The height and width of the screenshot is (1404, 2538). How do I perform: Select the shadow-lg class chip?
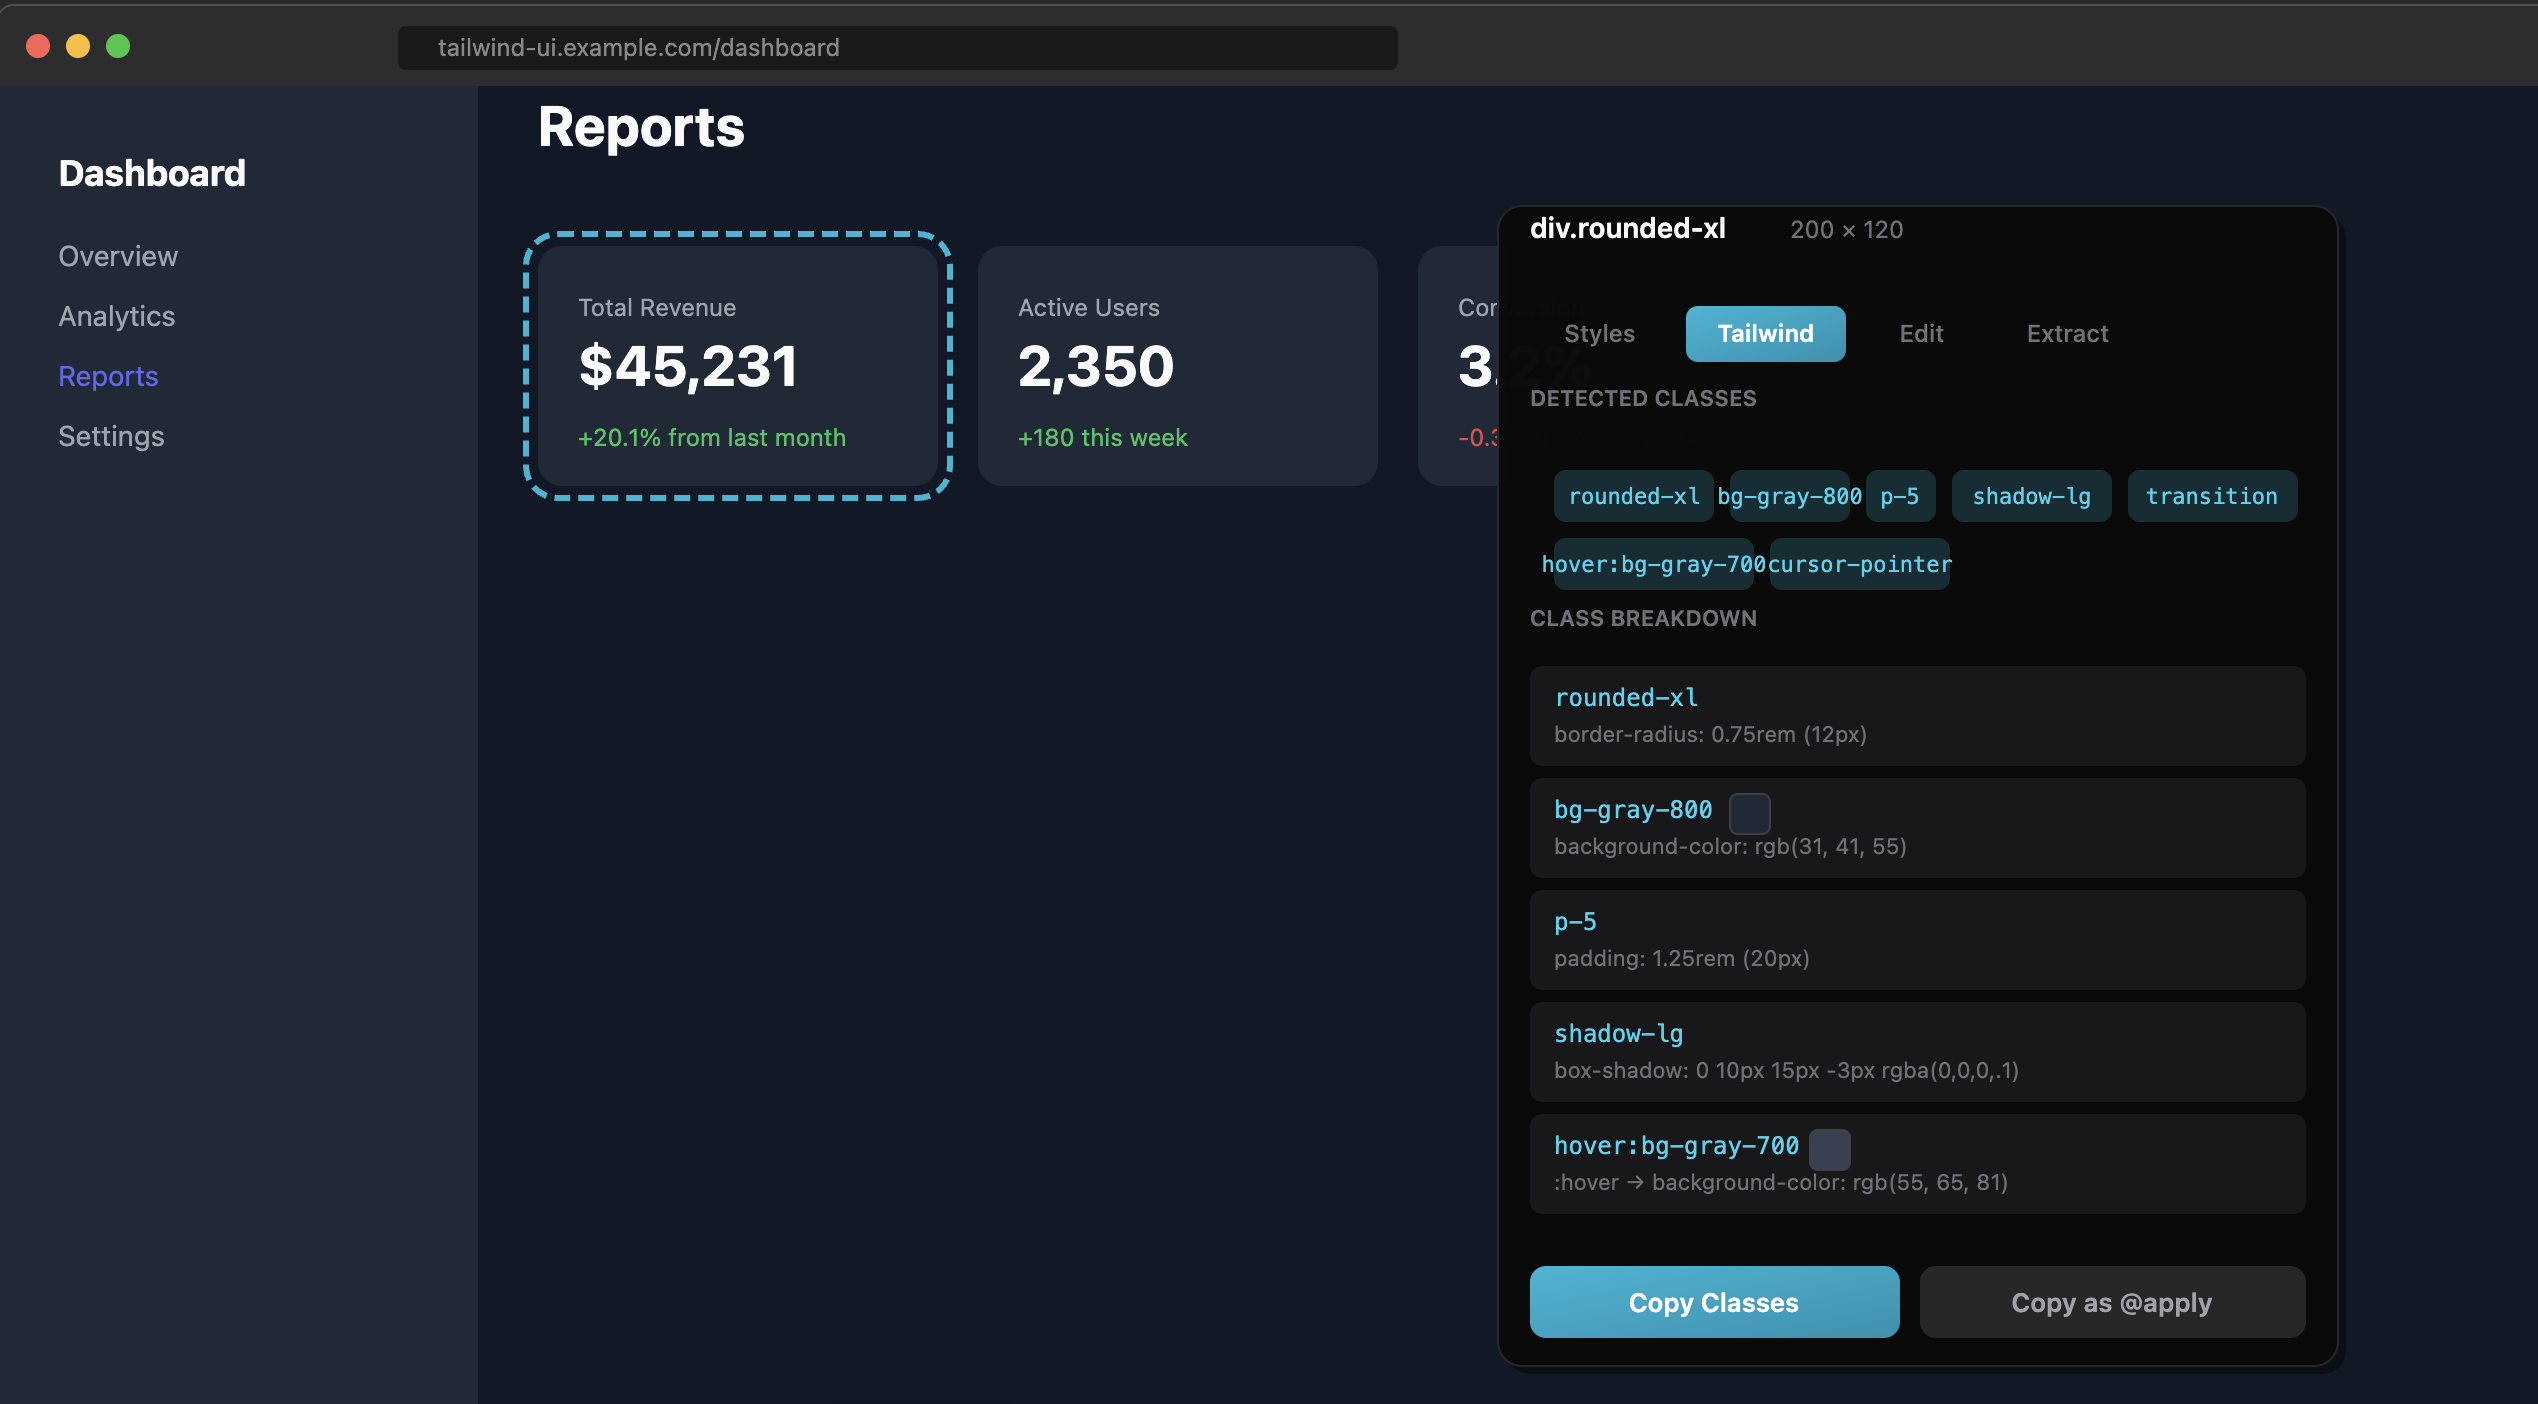[x=2030, y=495]
